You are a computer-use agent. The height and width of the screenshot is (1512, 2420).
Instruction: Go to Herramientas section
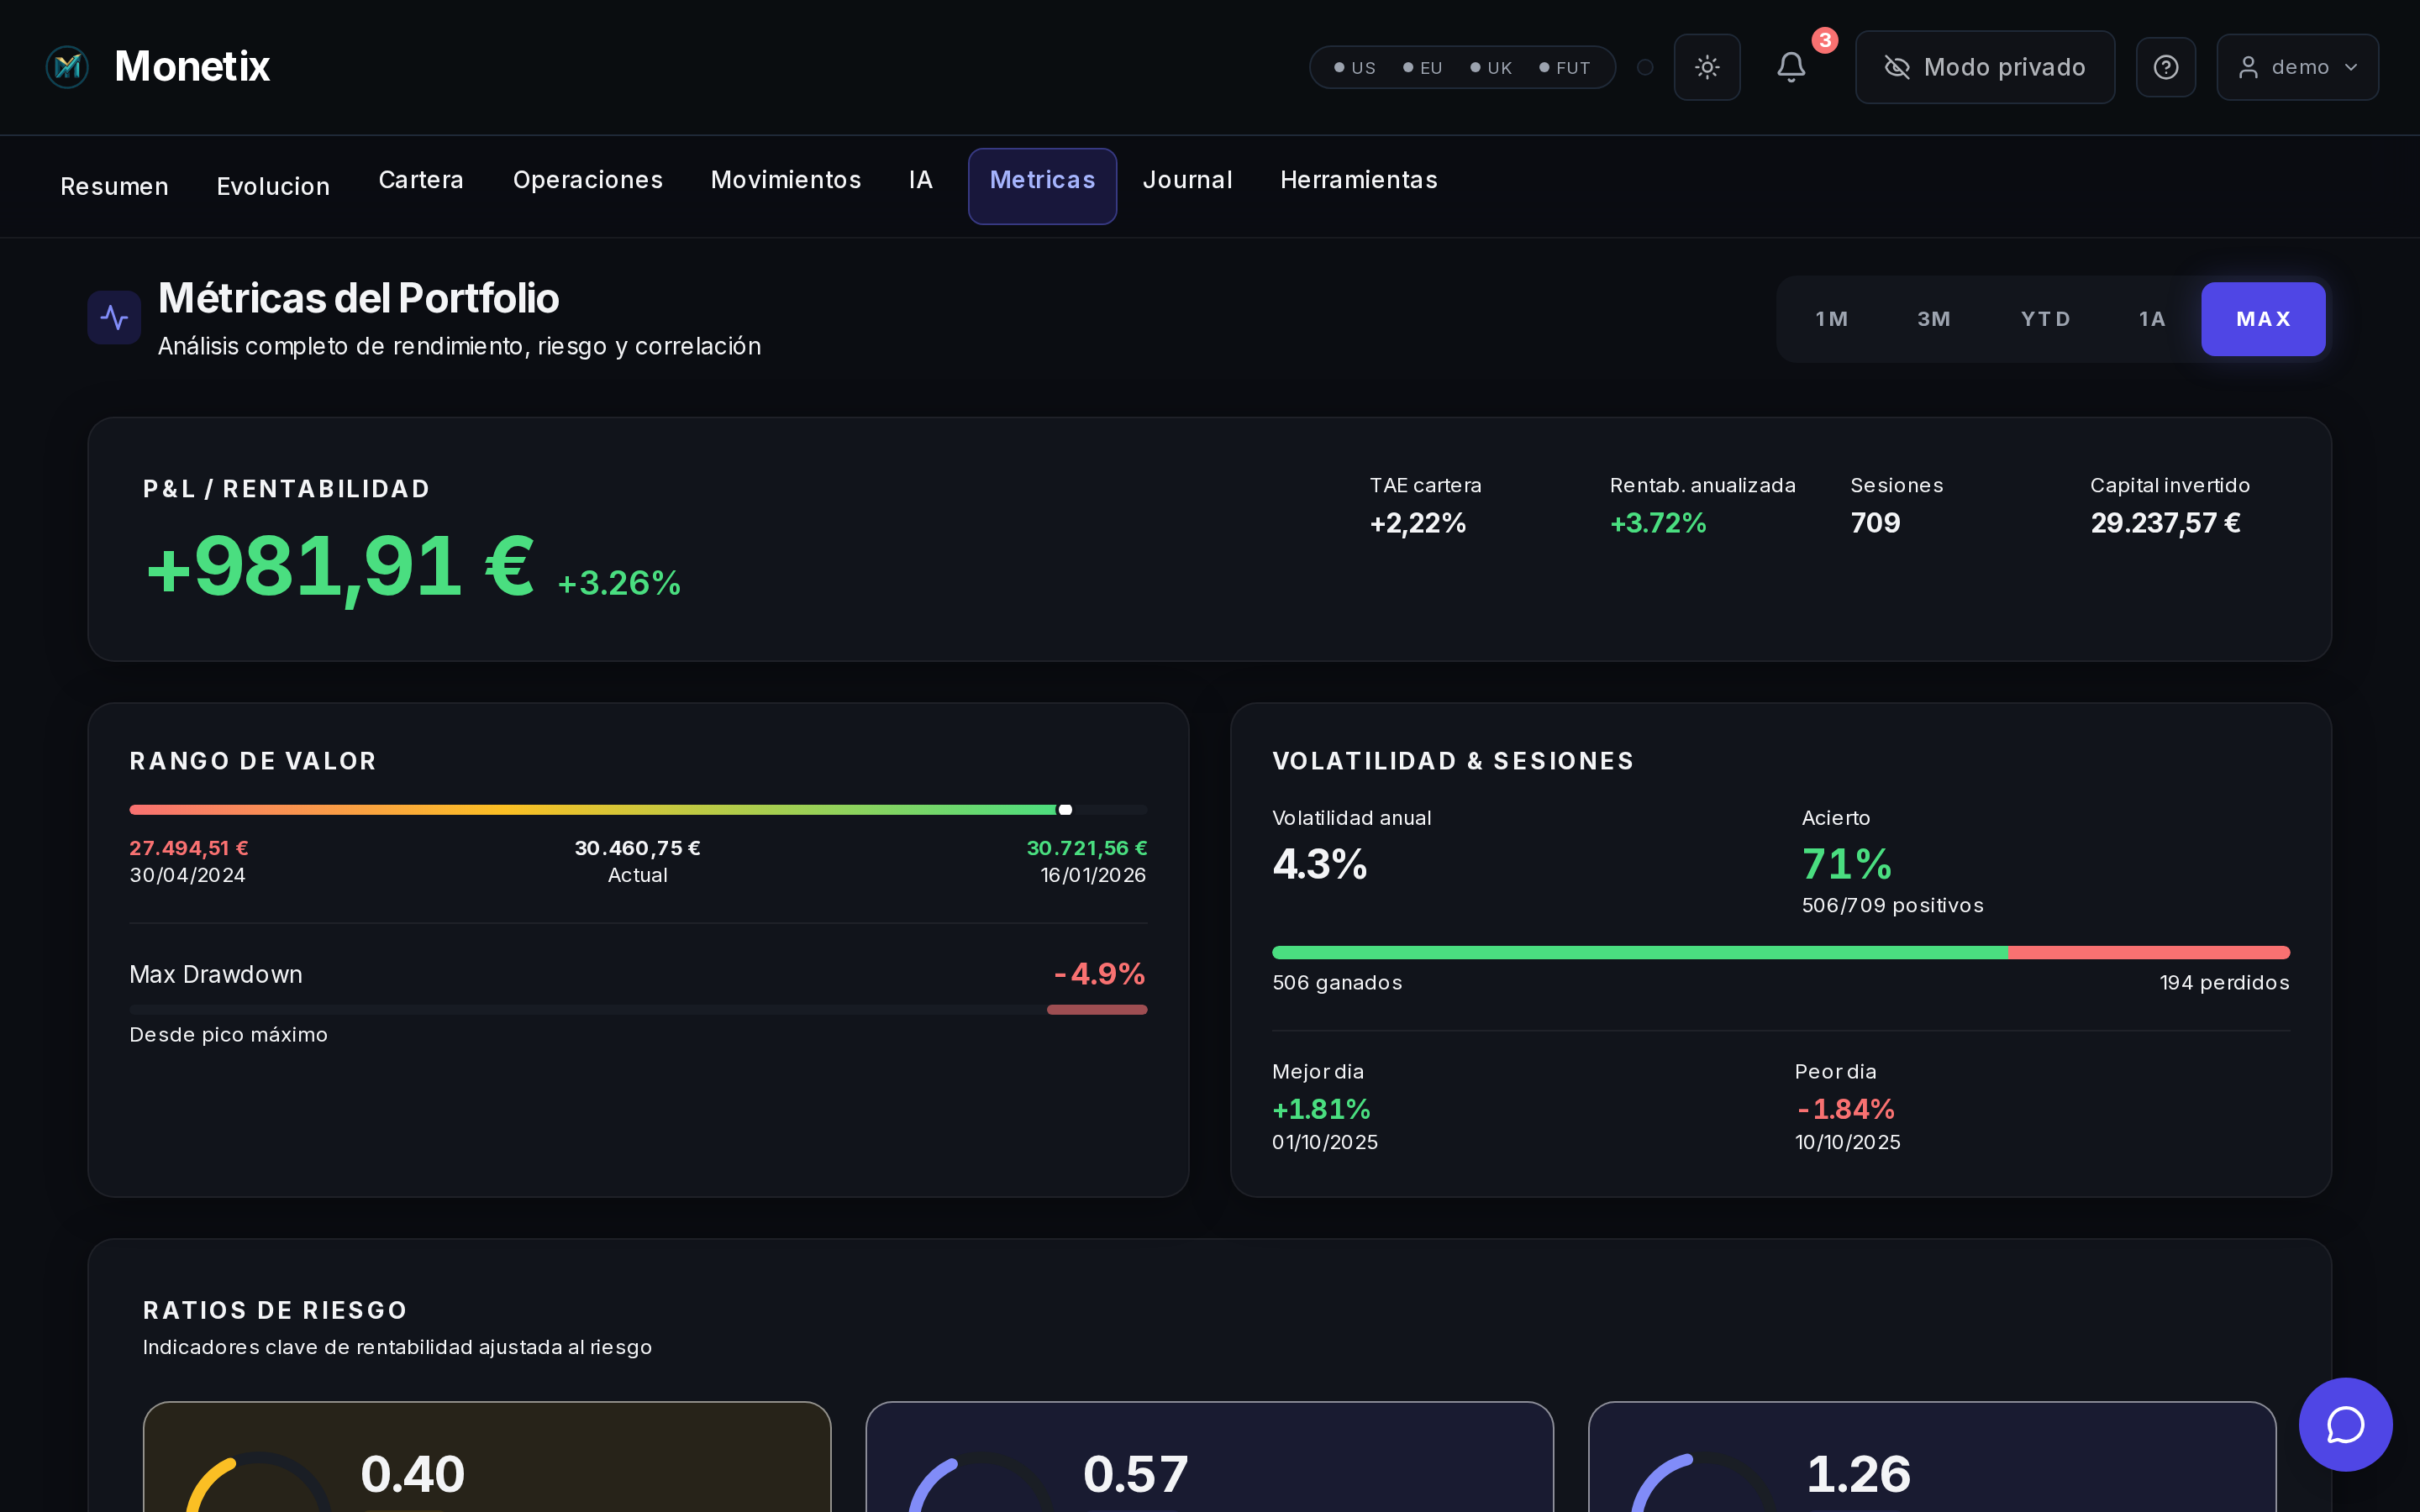pos(1358,180)
